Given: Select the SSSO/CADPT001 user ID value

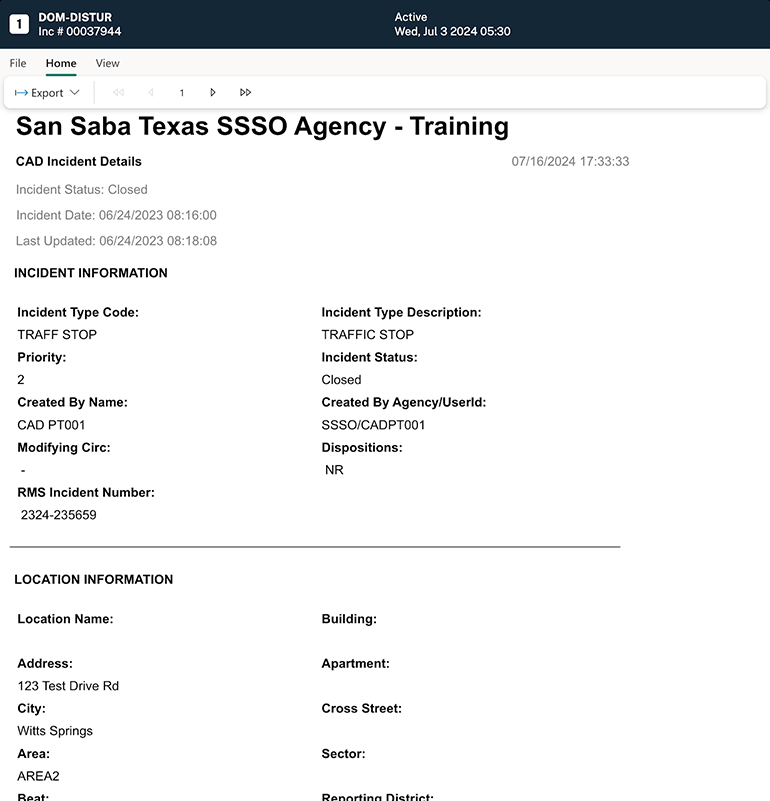Looking at the screenshot, I should 373,425.
